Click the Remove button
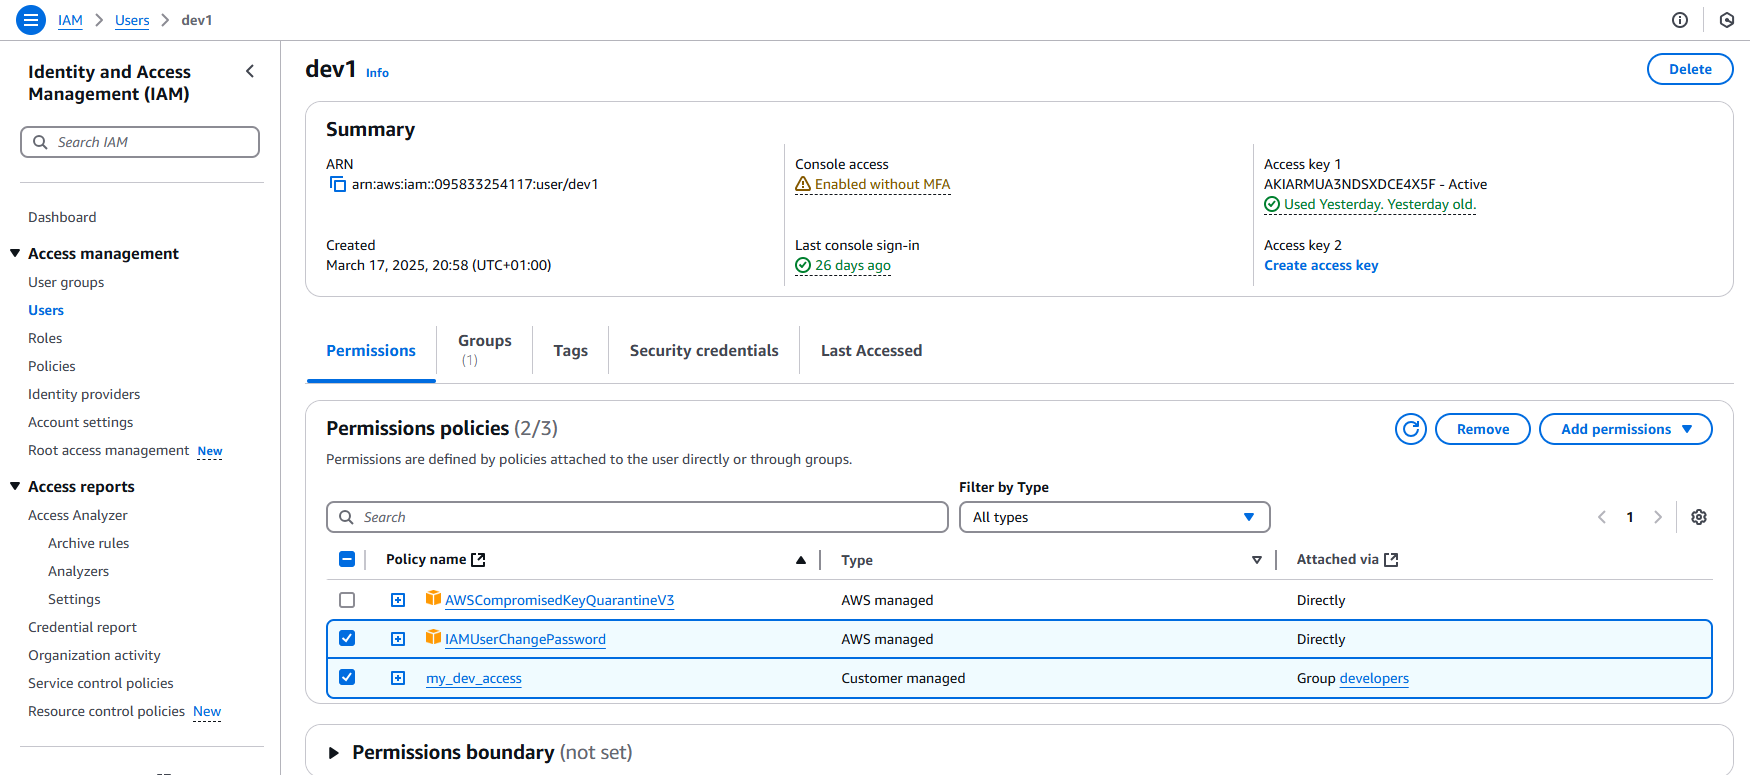1750x775 pixels. click(1483, 429)
